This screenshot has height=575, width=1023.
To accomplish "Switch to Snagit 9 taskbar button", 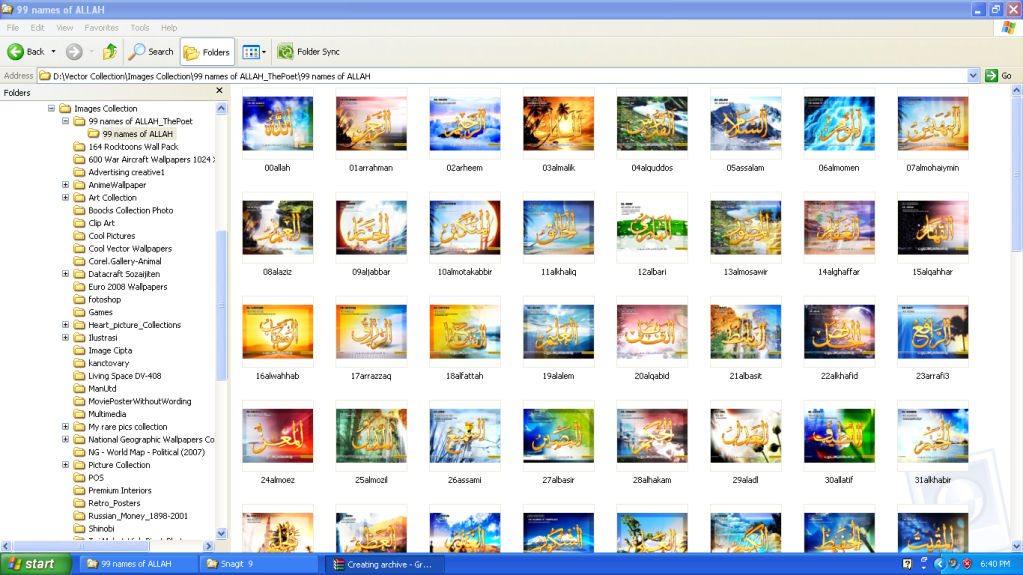I will coord(258,564).
